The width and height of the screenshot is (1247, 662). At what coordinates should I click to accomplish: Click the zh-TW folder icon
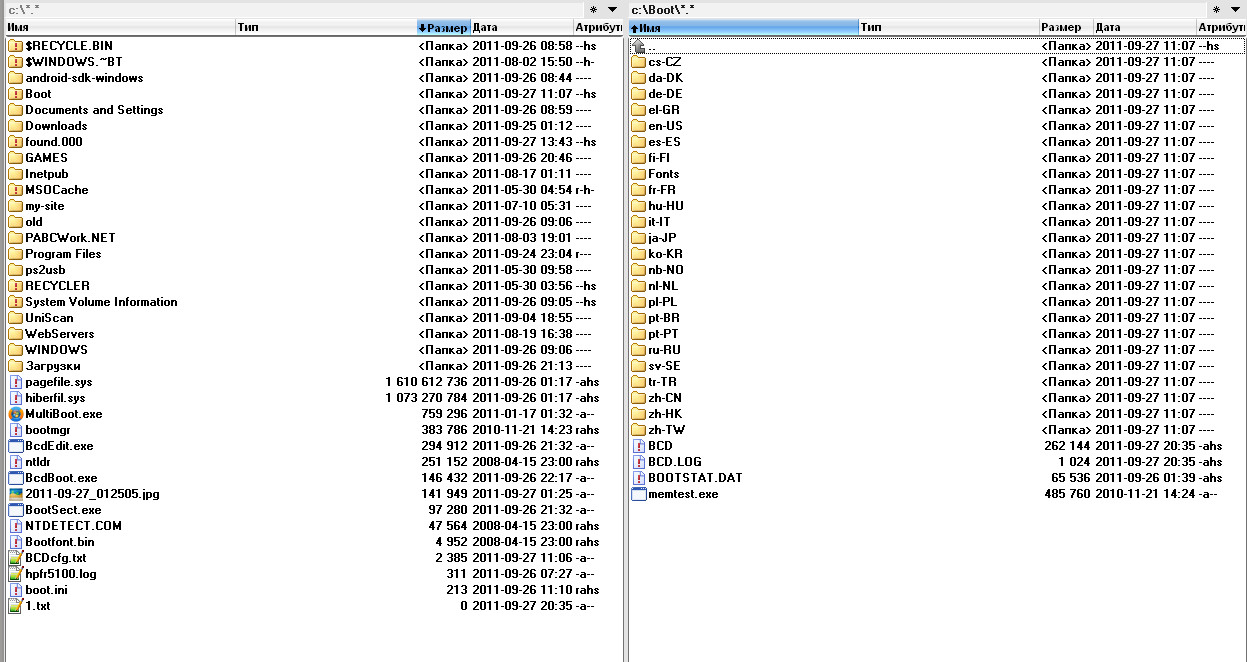(640, 430)
